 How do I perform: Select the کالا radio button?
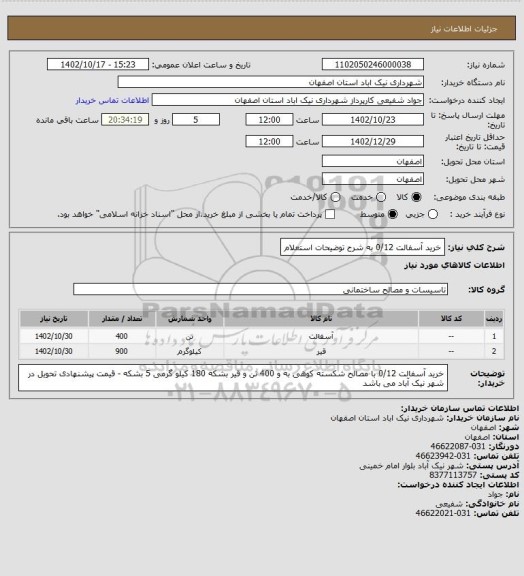pos(416,197)
